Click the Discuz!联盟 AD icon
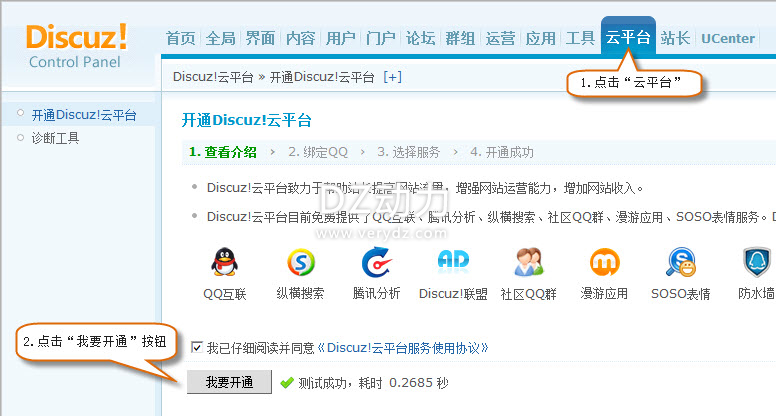 tap(453, 261)
